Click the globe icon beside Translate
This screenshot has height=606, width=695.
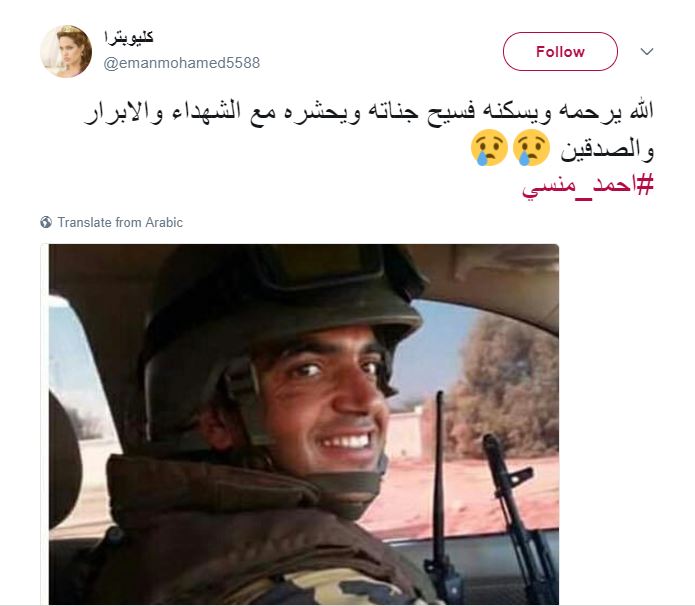(x=46, y=222)
